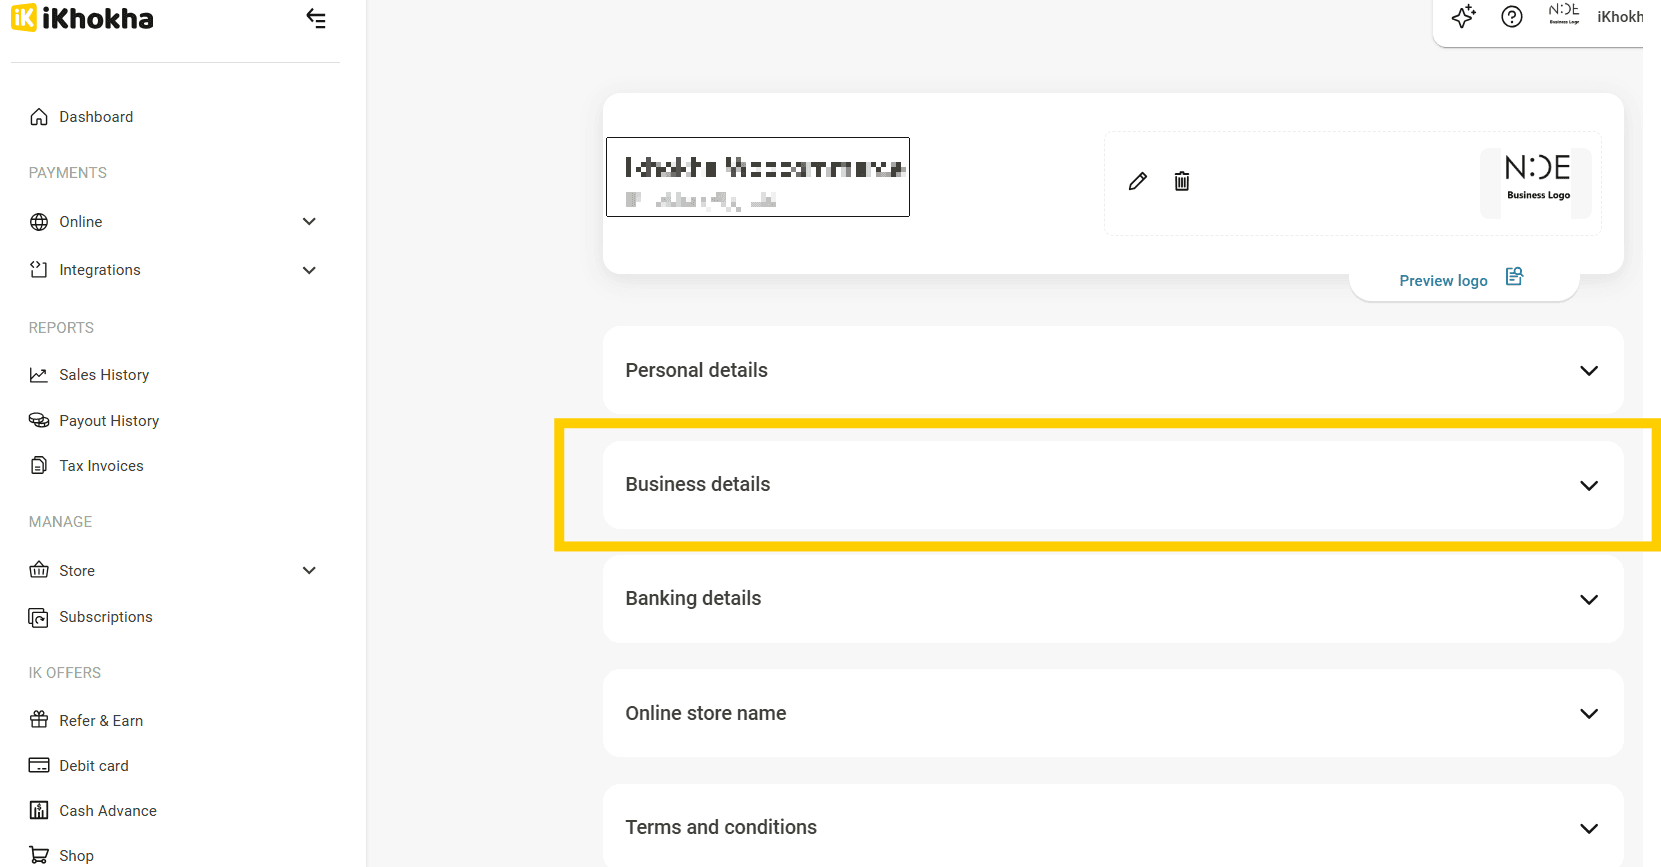Click the pencil edit icon
Viewport: 1661px width, 867px height.
(1137, 181)
